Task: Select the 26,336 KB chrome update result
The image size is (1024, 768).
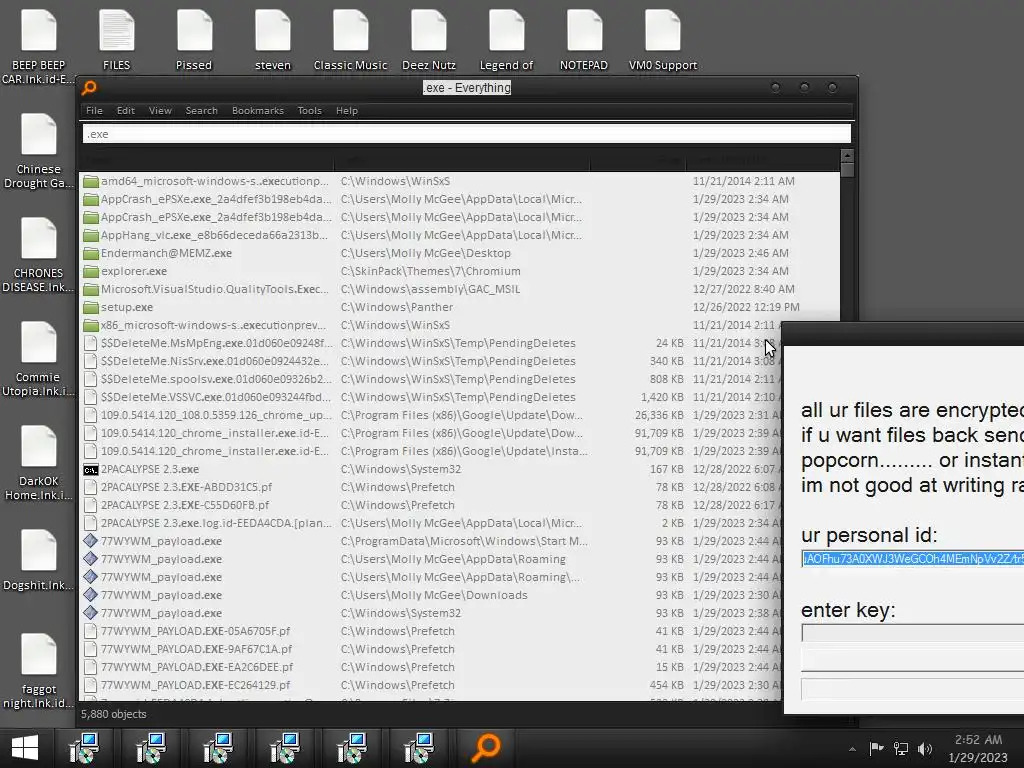Action: 430,415
